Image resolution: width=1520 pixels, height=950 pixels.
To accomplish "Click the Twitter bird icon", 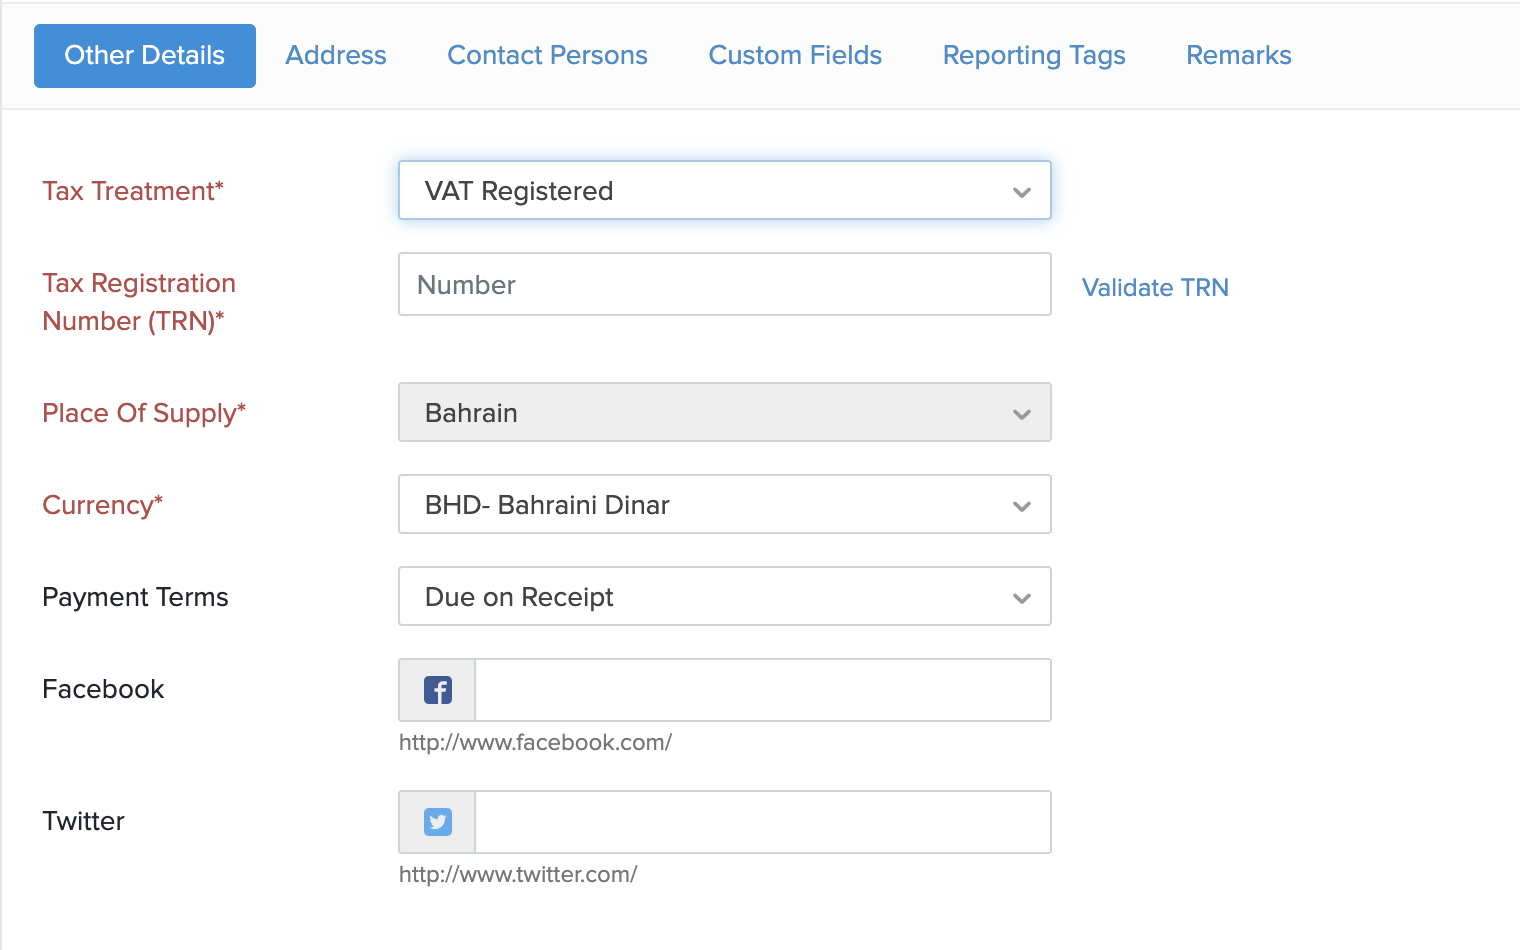I will click(438, 822).
